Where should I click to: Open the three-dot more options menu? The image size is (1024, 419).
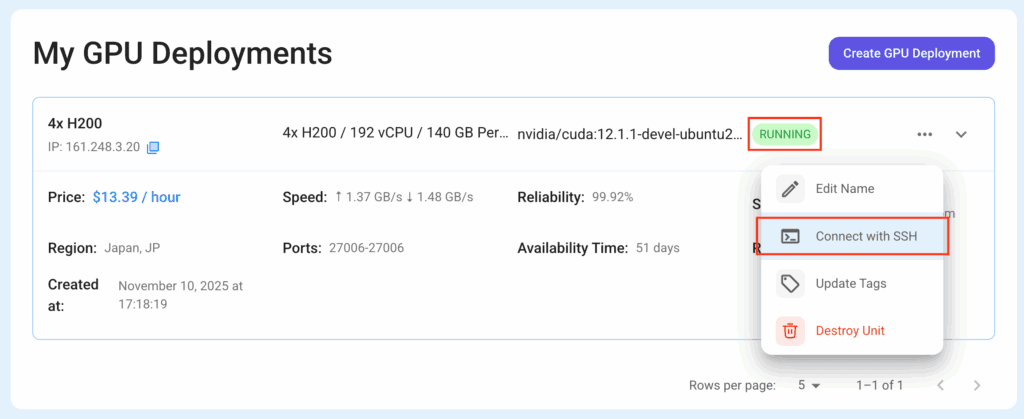924,134
